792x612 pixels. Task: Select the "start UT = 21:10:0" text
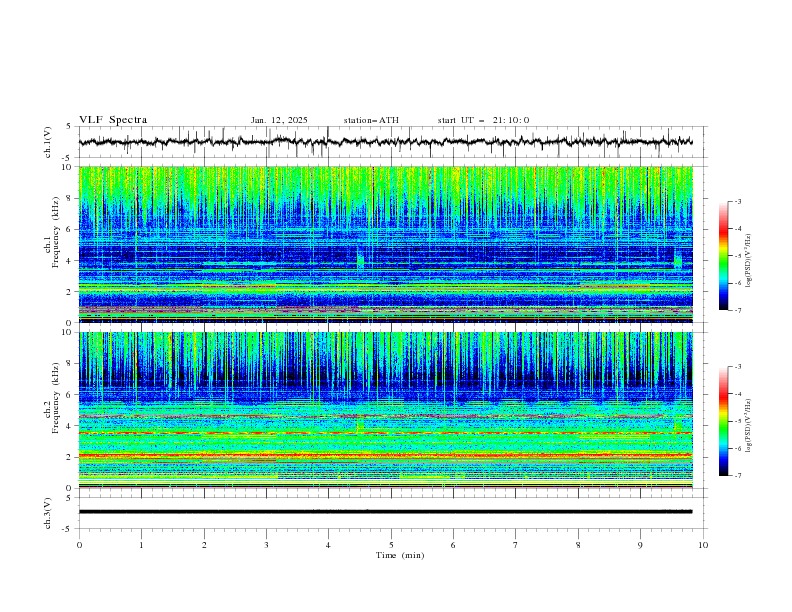483,120
